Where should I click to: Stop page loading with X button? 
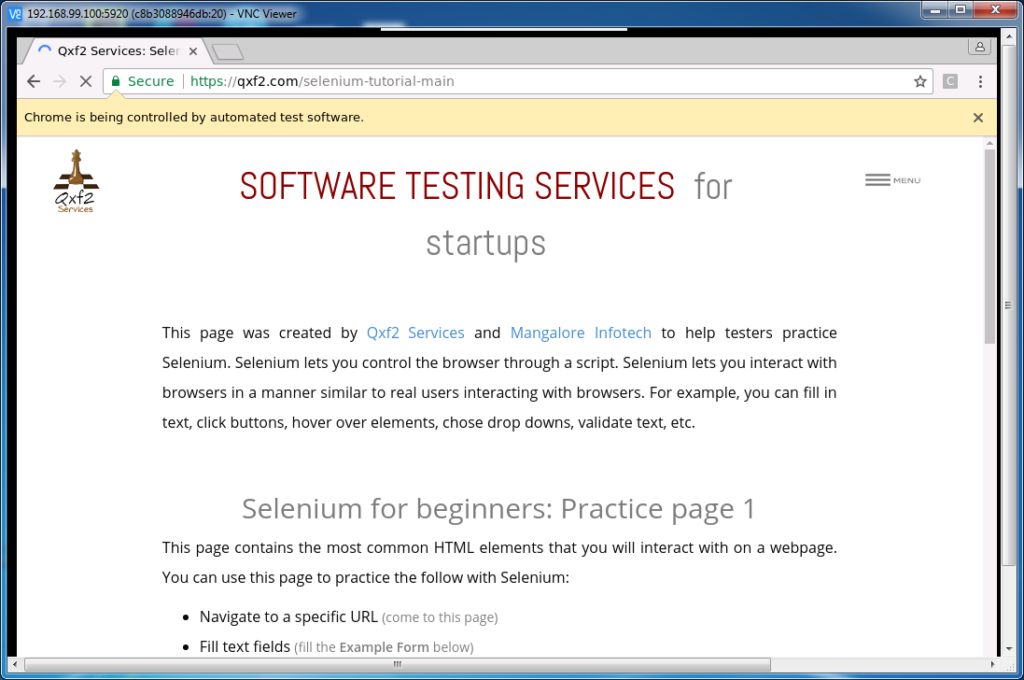(85, 82)
